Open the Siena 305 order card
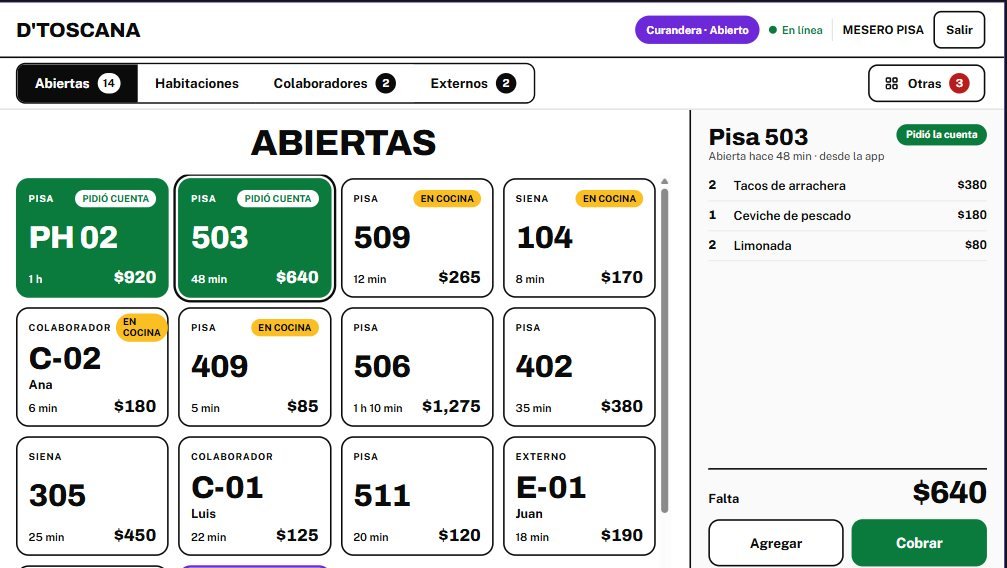 click(x=92, y=496)
